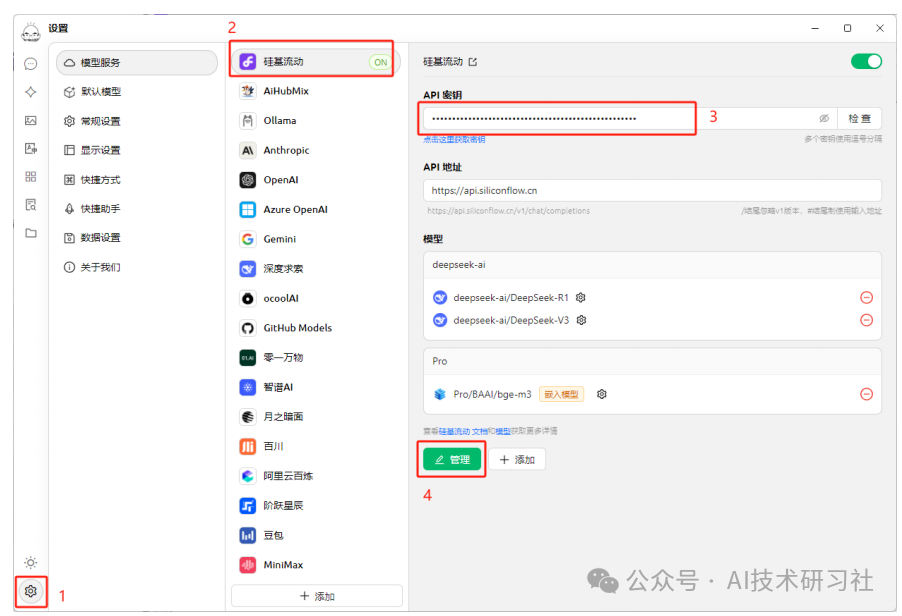The image size is (902, 616).
Task: Select 默认模型 settings menu
Action: coord(137,91)
